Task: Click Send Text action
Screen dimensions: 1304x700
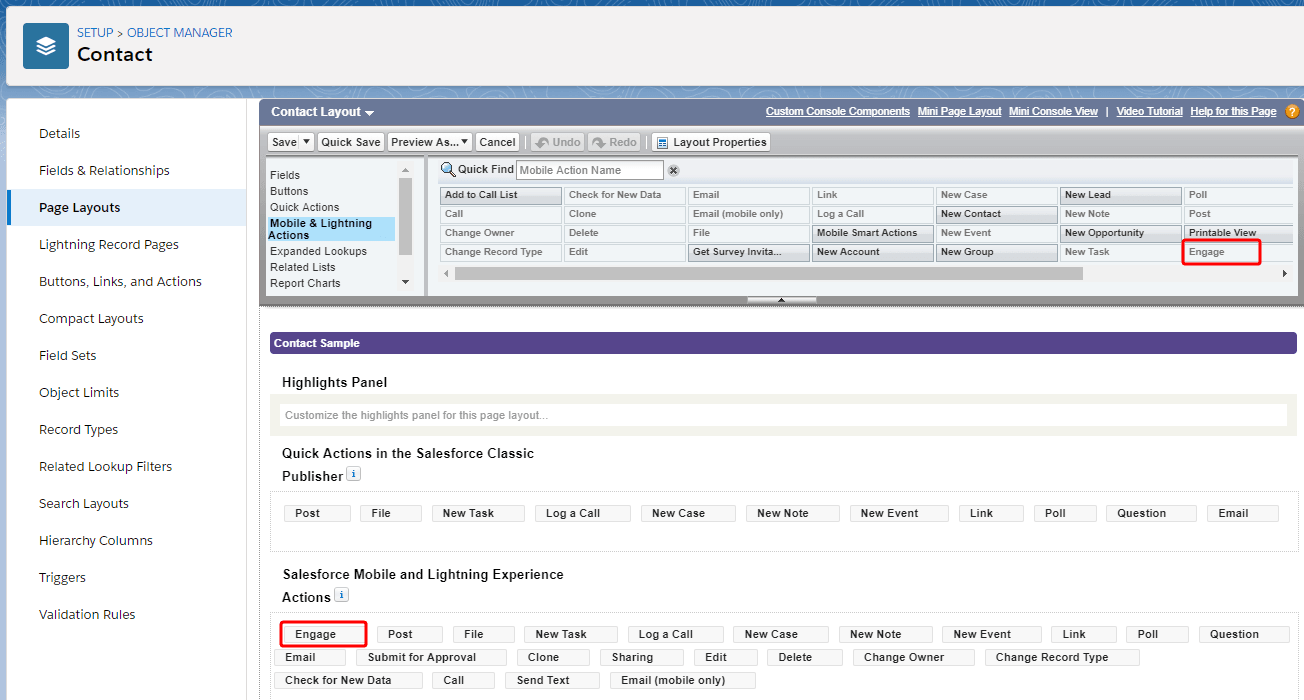Action: [551, 680]
